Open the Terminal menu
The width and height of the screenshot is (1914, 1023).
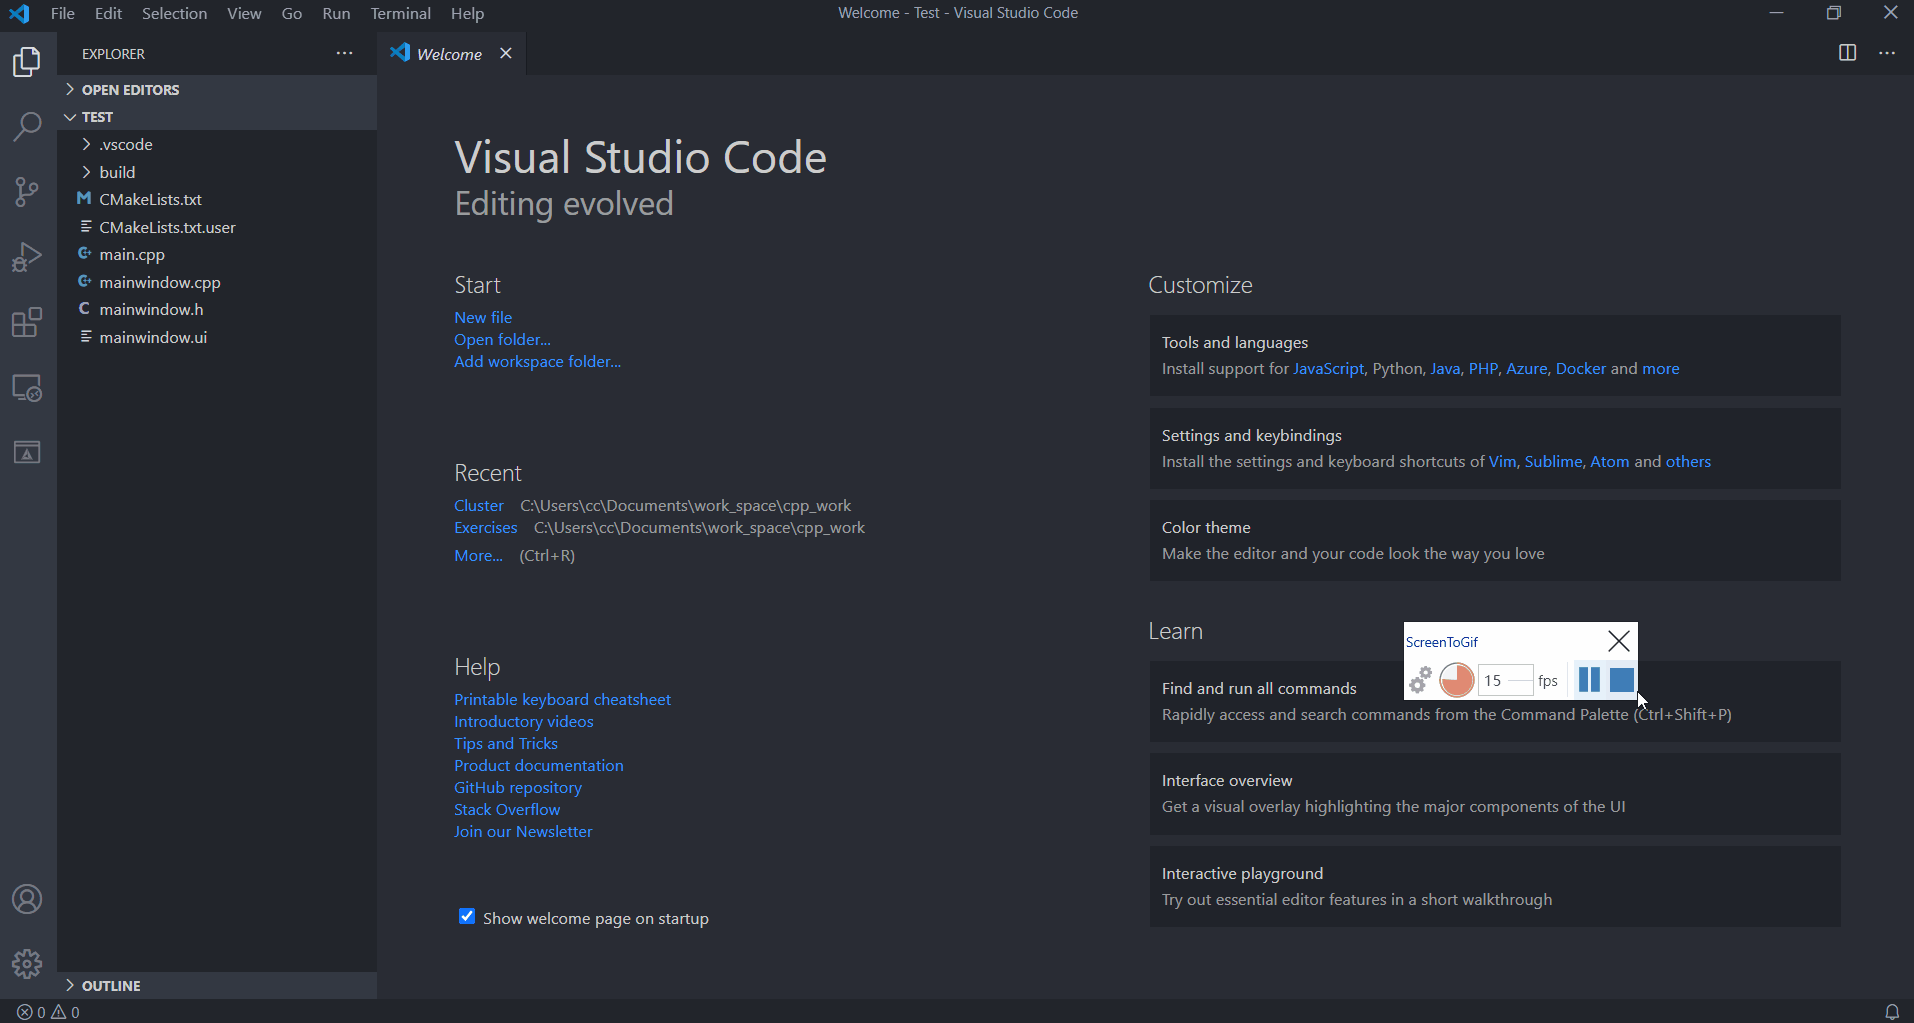coord(400,14)
